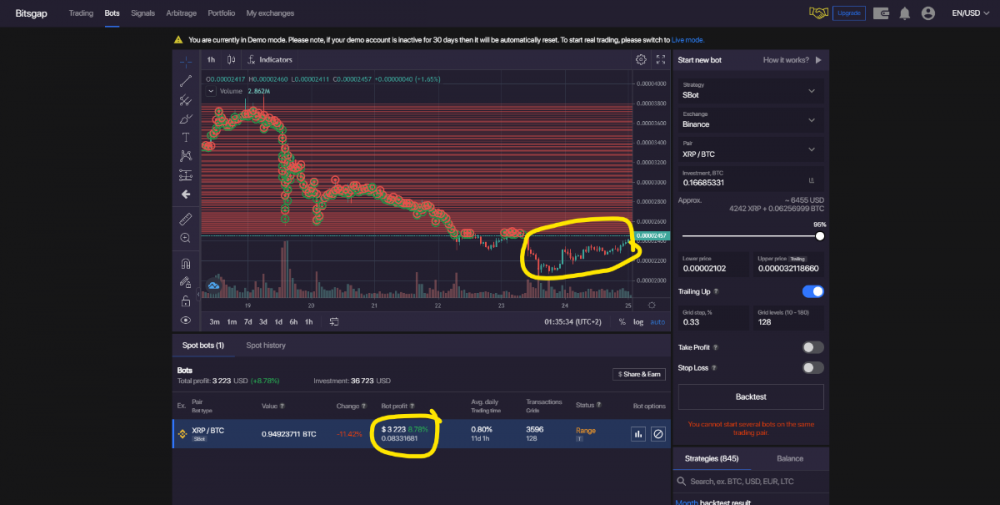Select the text annotation tool
This screenshot has width=1000, height=505.
coord(186,137)
